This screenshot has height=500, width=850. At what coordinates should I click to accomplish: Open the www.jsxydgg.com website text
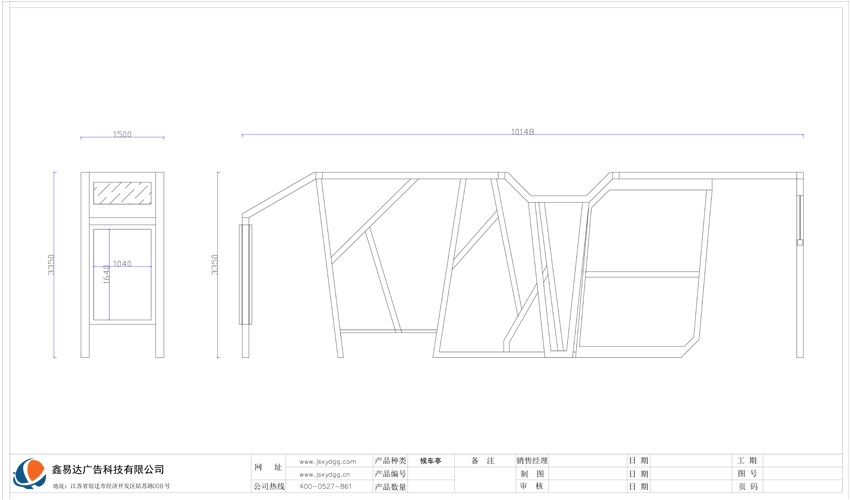coord(327,461)
